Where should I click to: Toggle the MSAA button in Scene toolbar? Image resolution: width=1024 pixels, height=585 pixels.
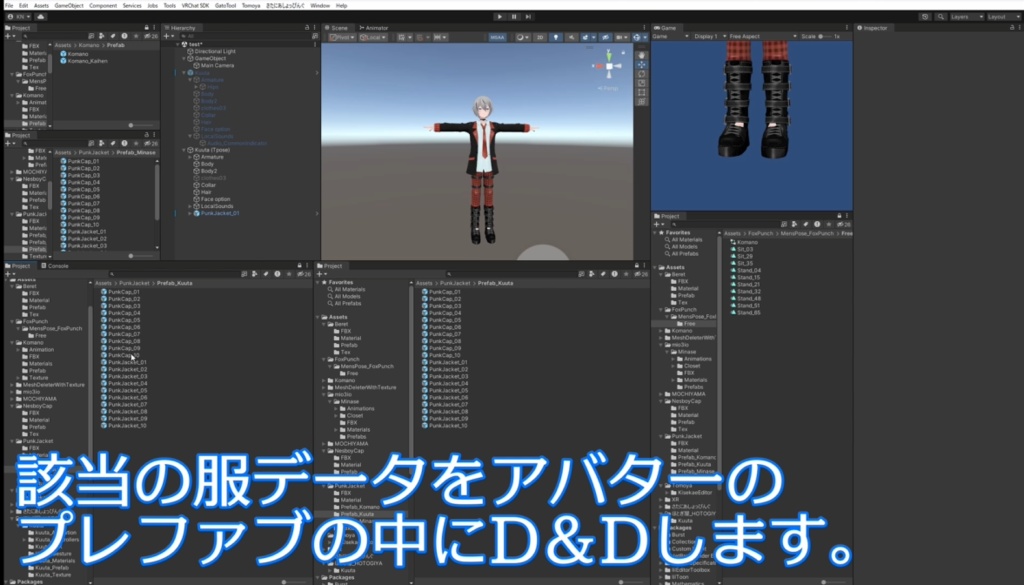click(498, 37)
